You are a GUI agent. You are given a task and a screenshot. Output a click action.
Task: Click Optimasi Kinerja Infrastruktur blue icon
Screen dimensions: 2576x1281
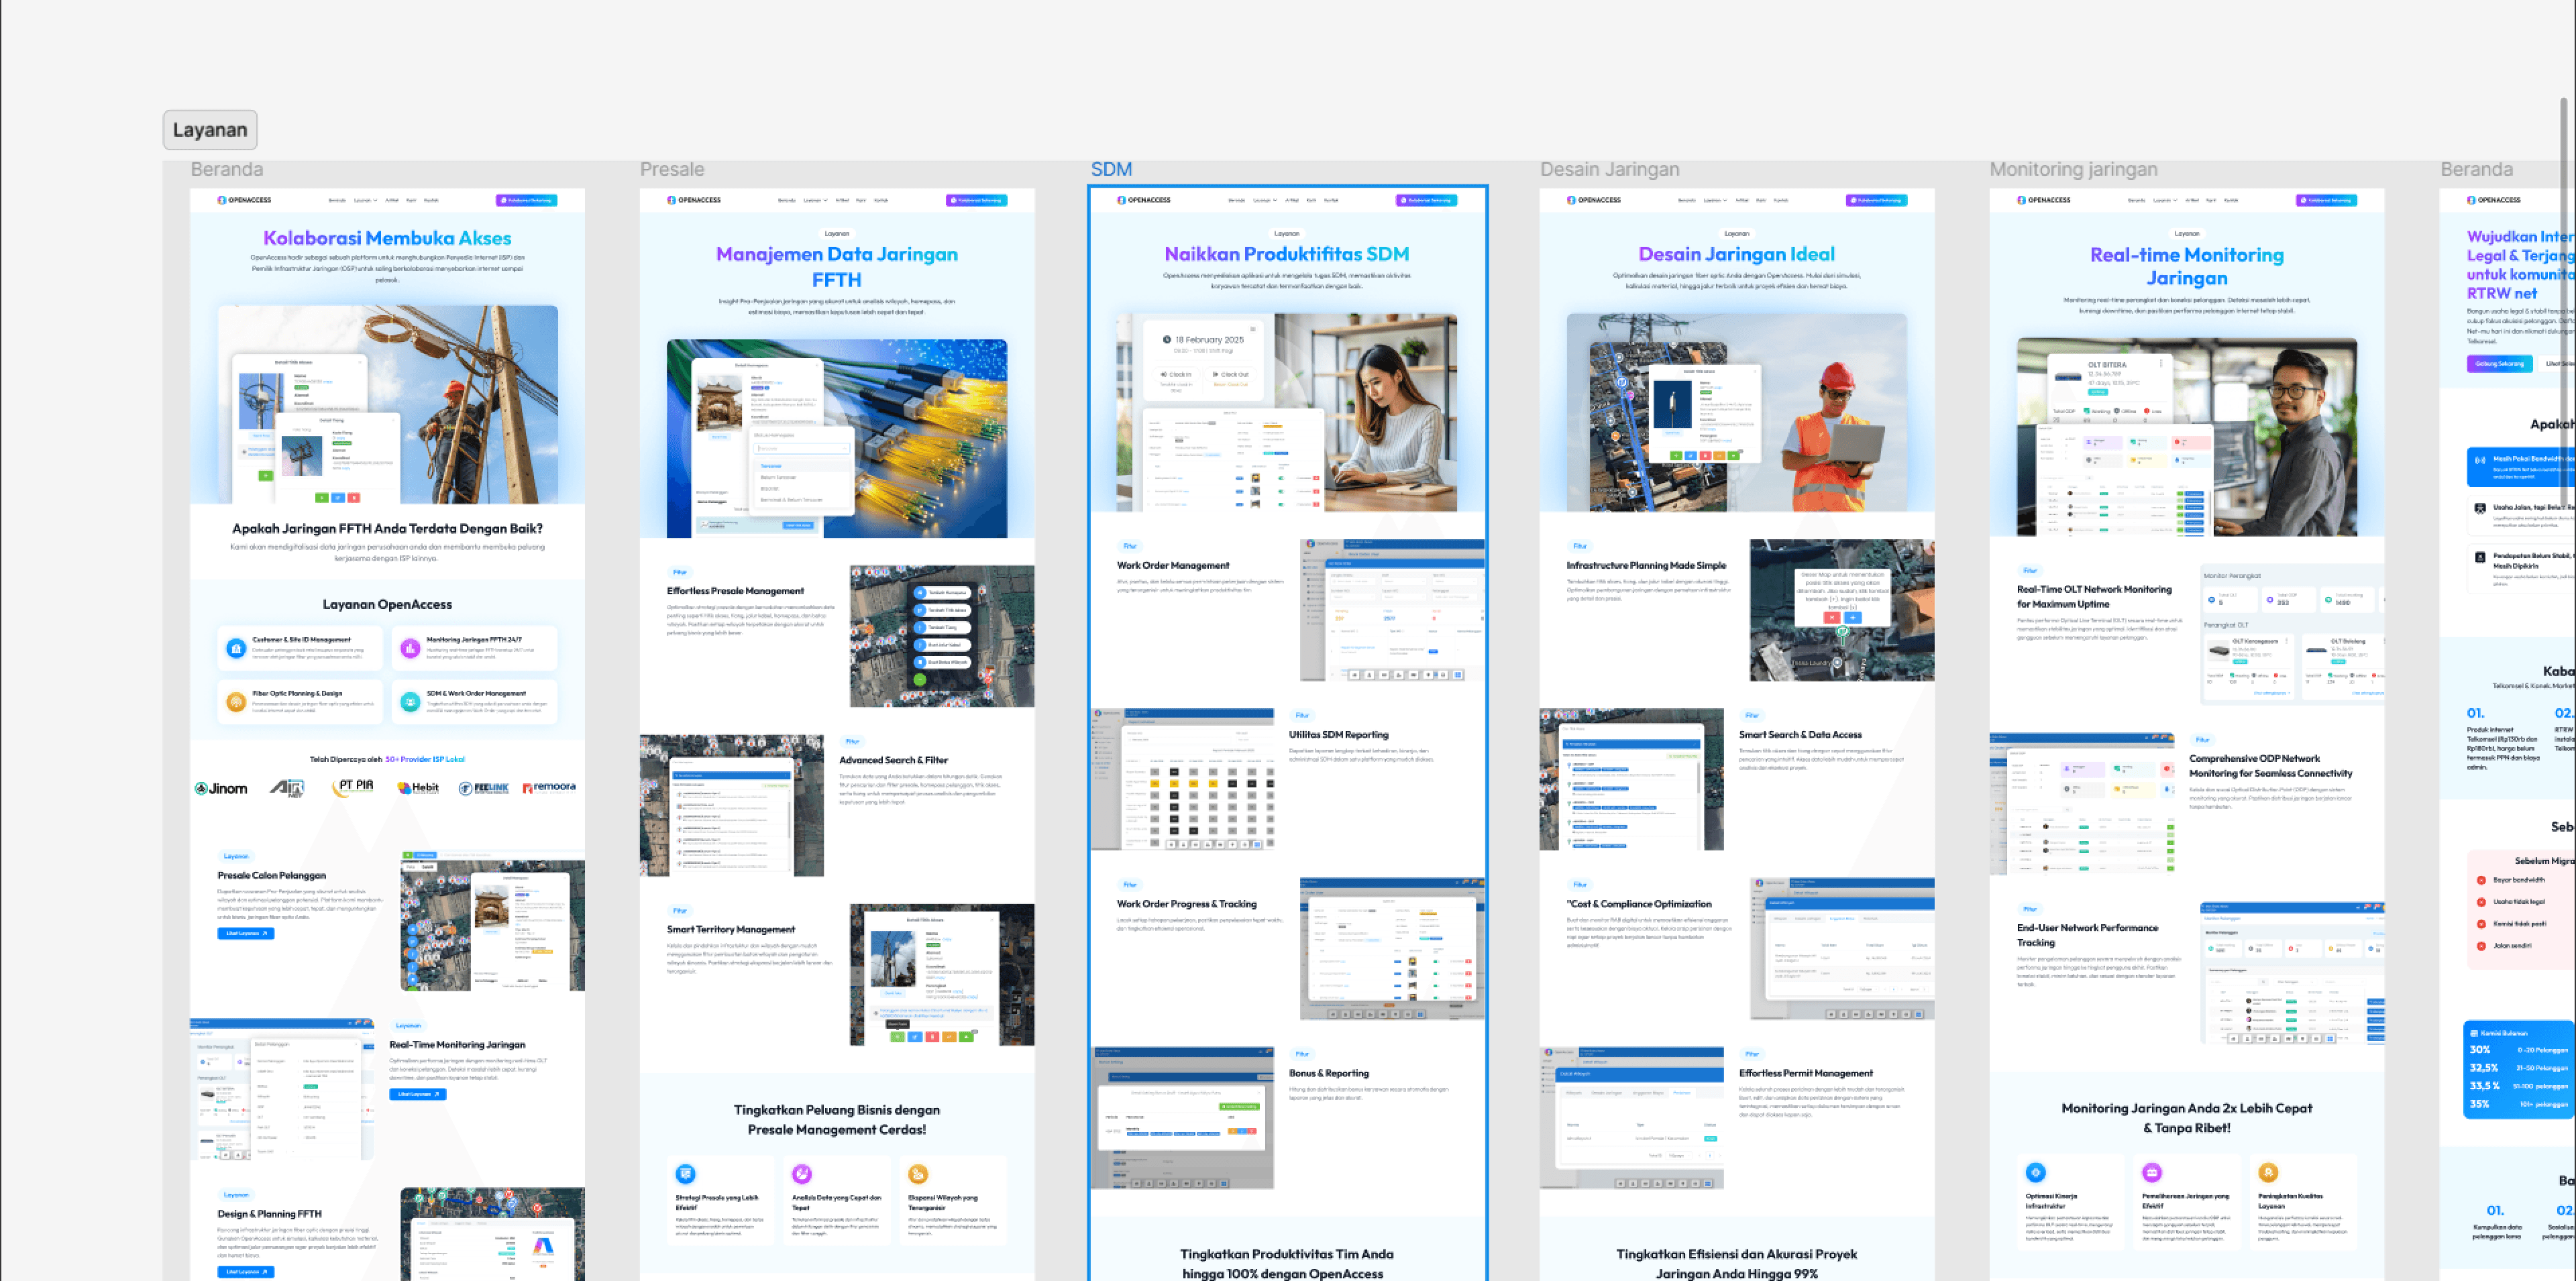click(2035, 1172)
